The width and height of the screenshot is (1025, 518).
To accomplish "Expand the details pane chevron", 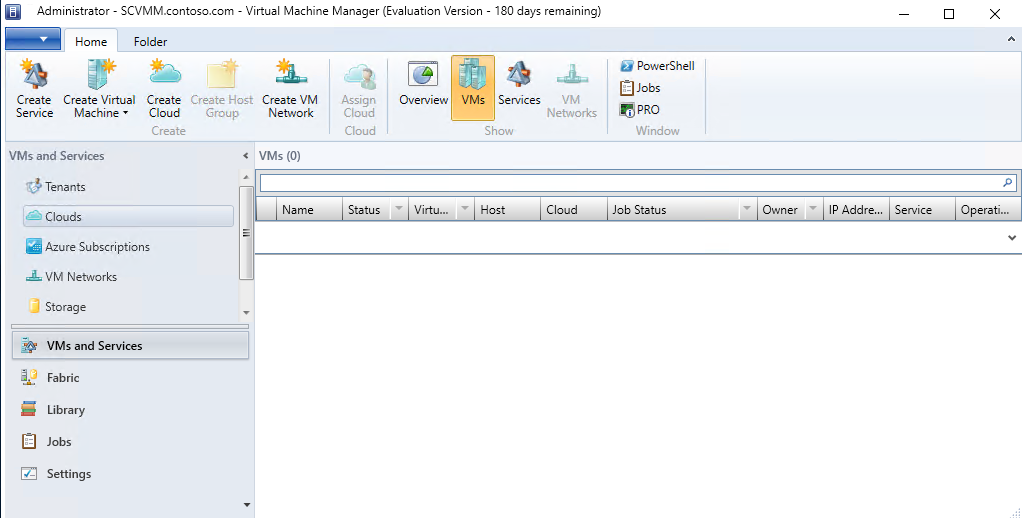I will pyautogui.click(x=1012, y=238).
